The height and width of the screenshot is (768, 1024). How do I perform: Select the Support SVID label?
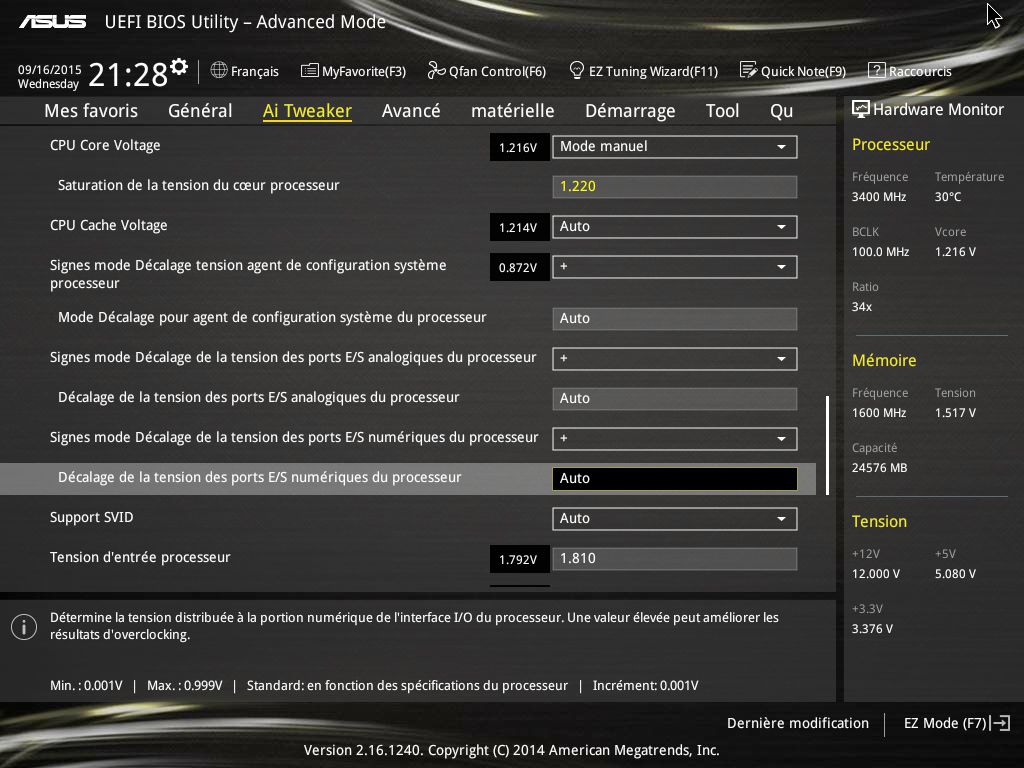91,517
